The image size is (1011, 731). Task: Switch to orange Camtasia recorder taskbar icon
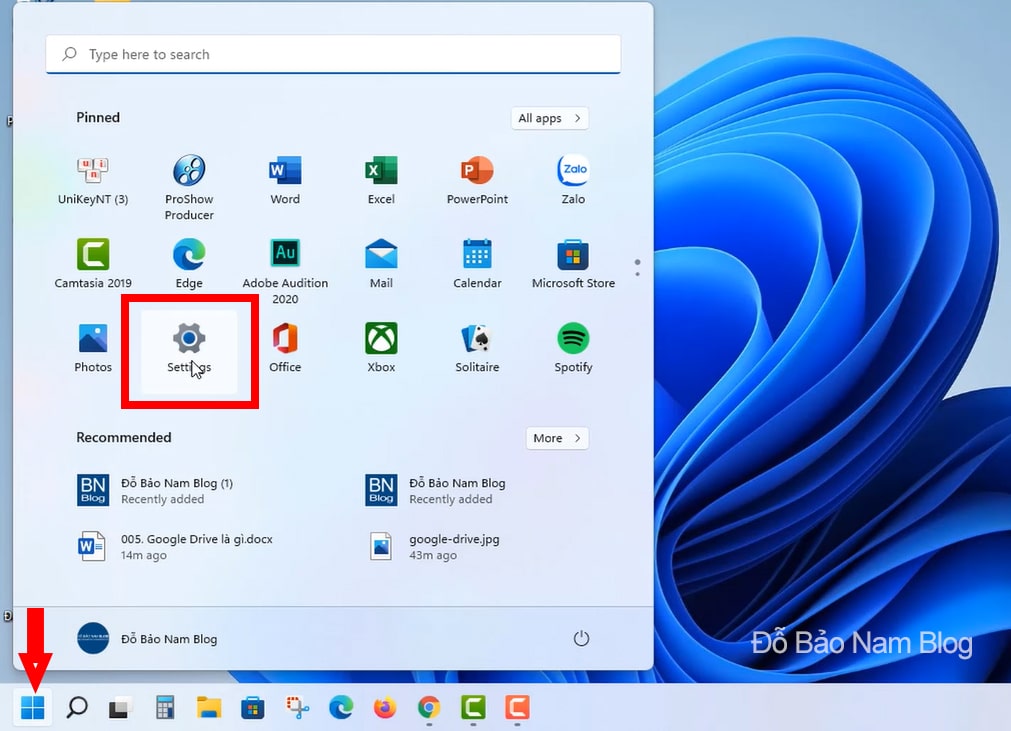[x=517, y=707]
